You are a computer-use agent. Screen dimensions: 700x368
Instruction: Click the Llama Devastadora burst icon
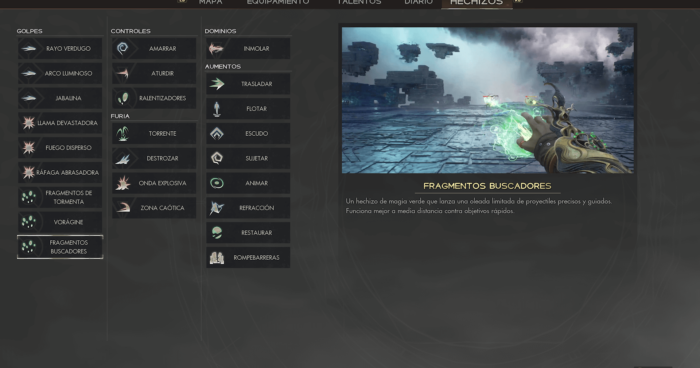click(29, 122)
